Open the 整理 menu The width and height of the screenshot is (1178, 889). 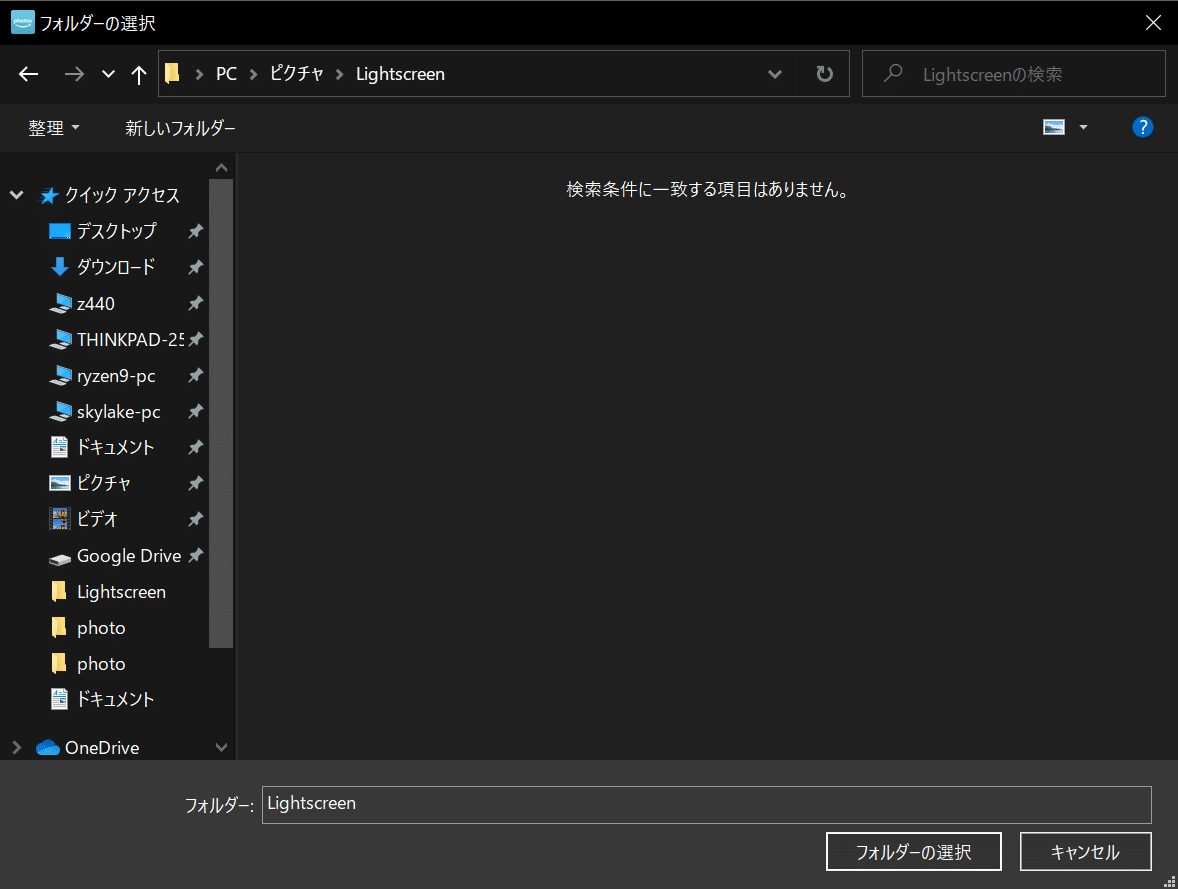(53, 128)
